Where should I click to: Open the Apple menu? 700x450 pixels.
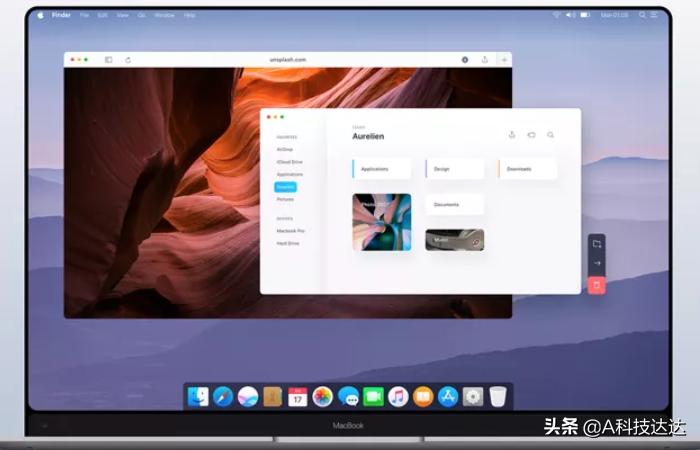(40, 15)
